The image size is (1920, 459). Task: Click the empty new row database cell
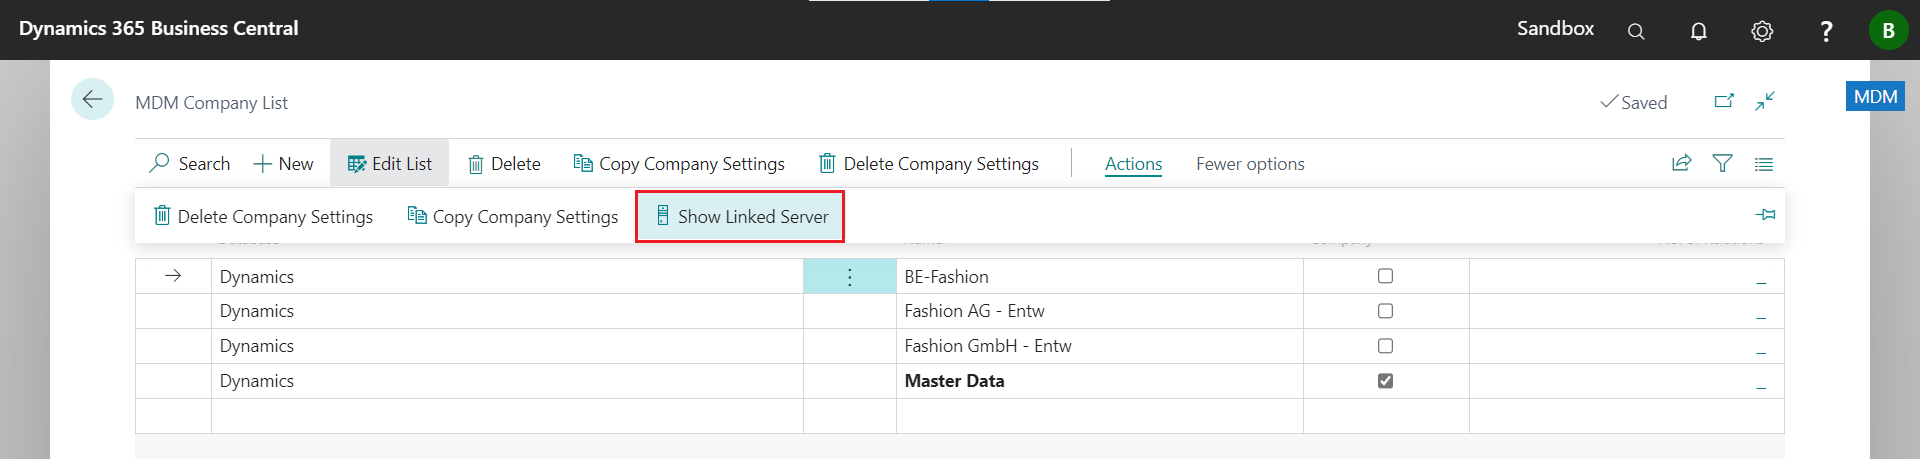coord(507,416)
